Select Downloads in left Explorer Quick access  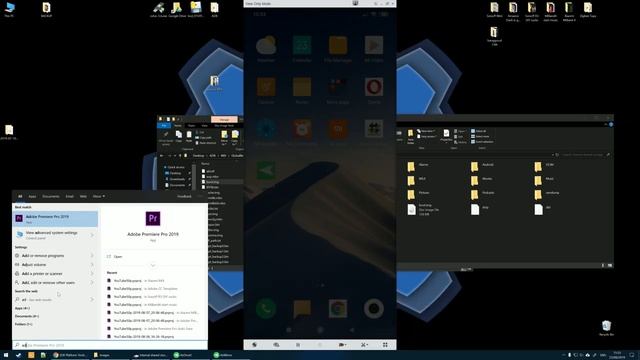click(177, 179)
